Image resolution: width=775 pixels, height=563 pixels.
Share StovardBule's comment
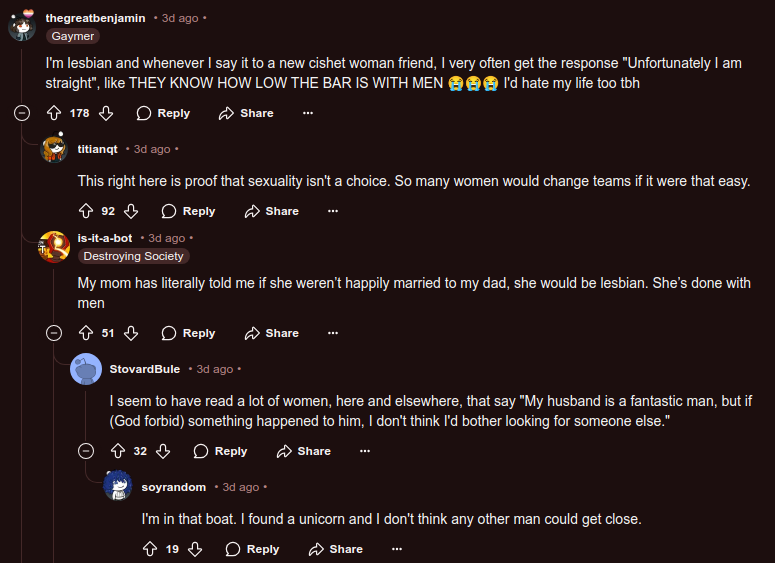click(303, 451)
